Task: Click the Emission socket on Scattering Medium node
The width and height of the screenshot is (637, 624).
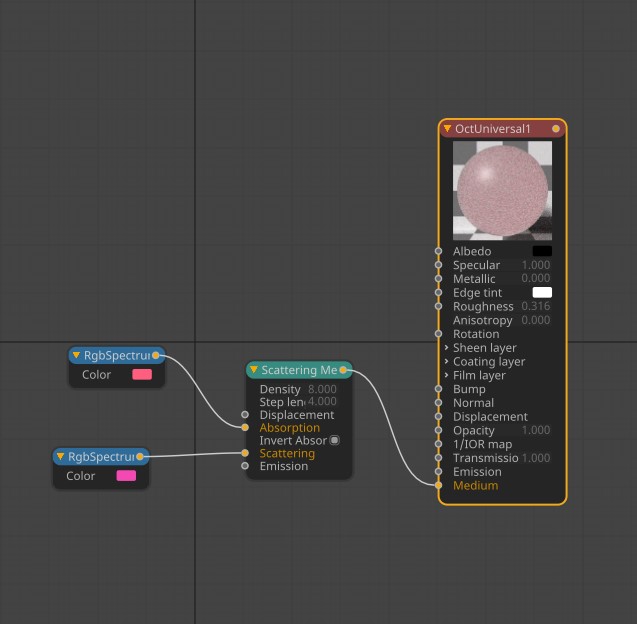Action: (245, 466)
